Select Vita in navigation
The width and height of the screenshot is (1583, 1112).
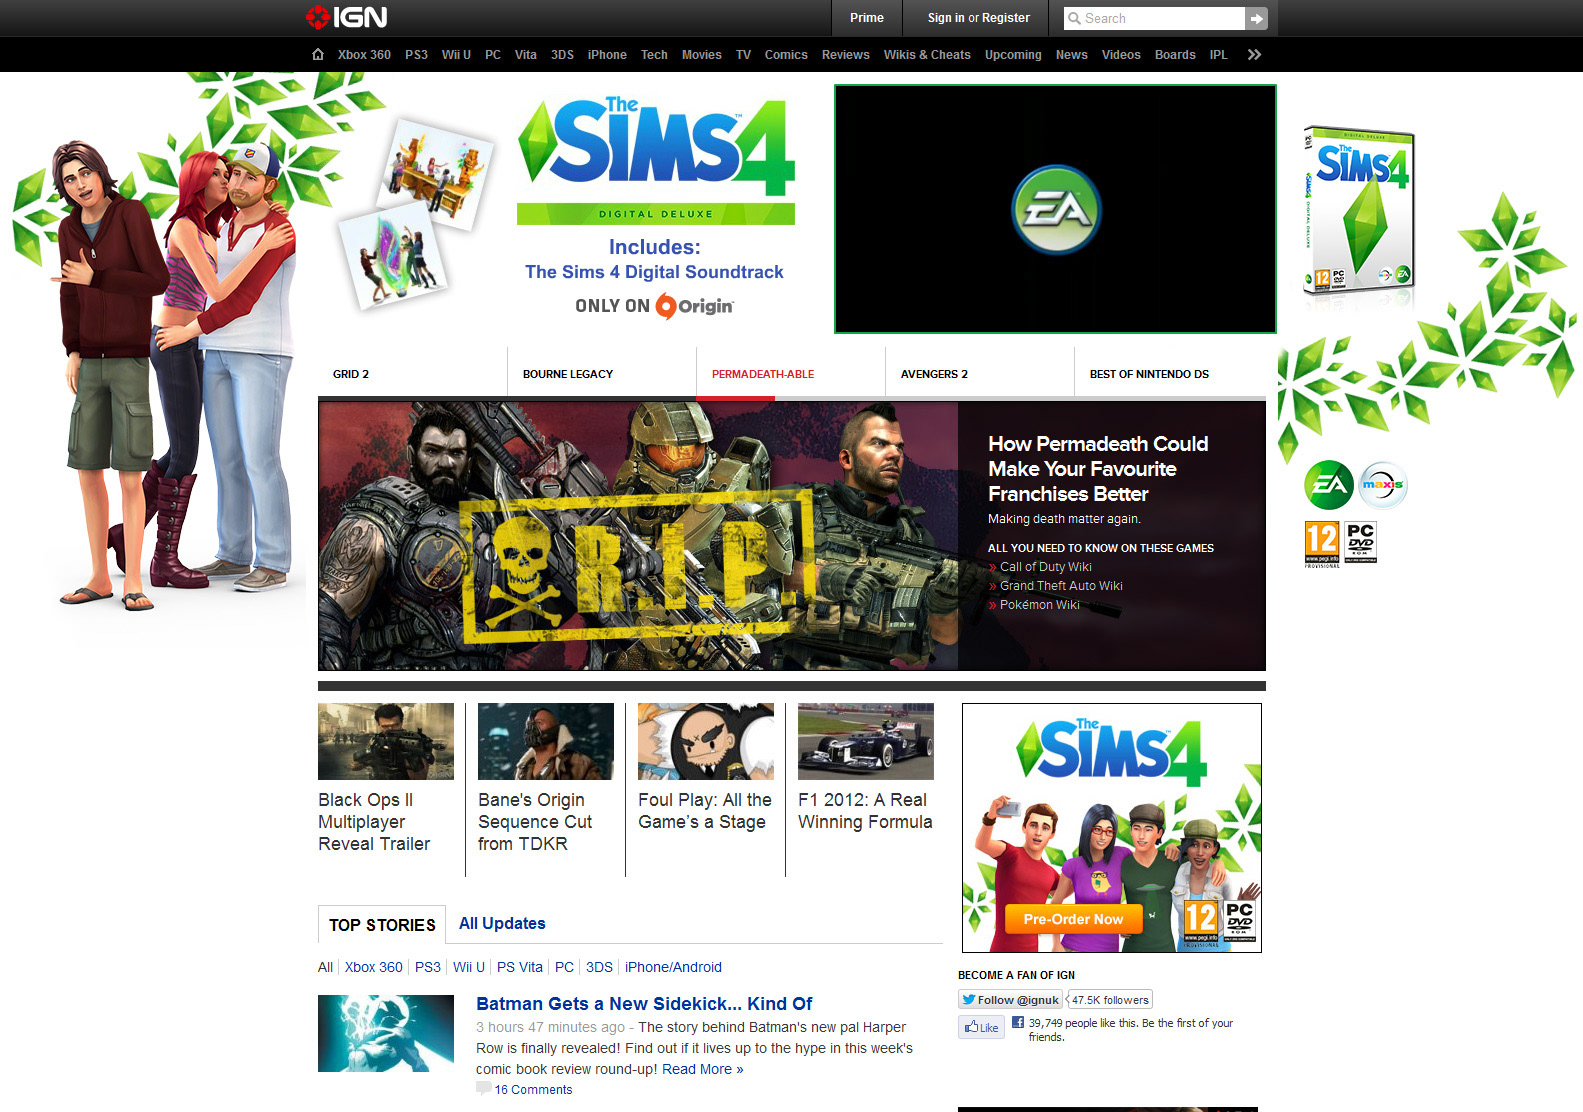click(526, 55)
